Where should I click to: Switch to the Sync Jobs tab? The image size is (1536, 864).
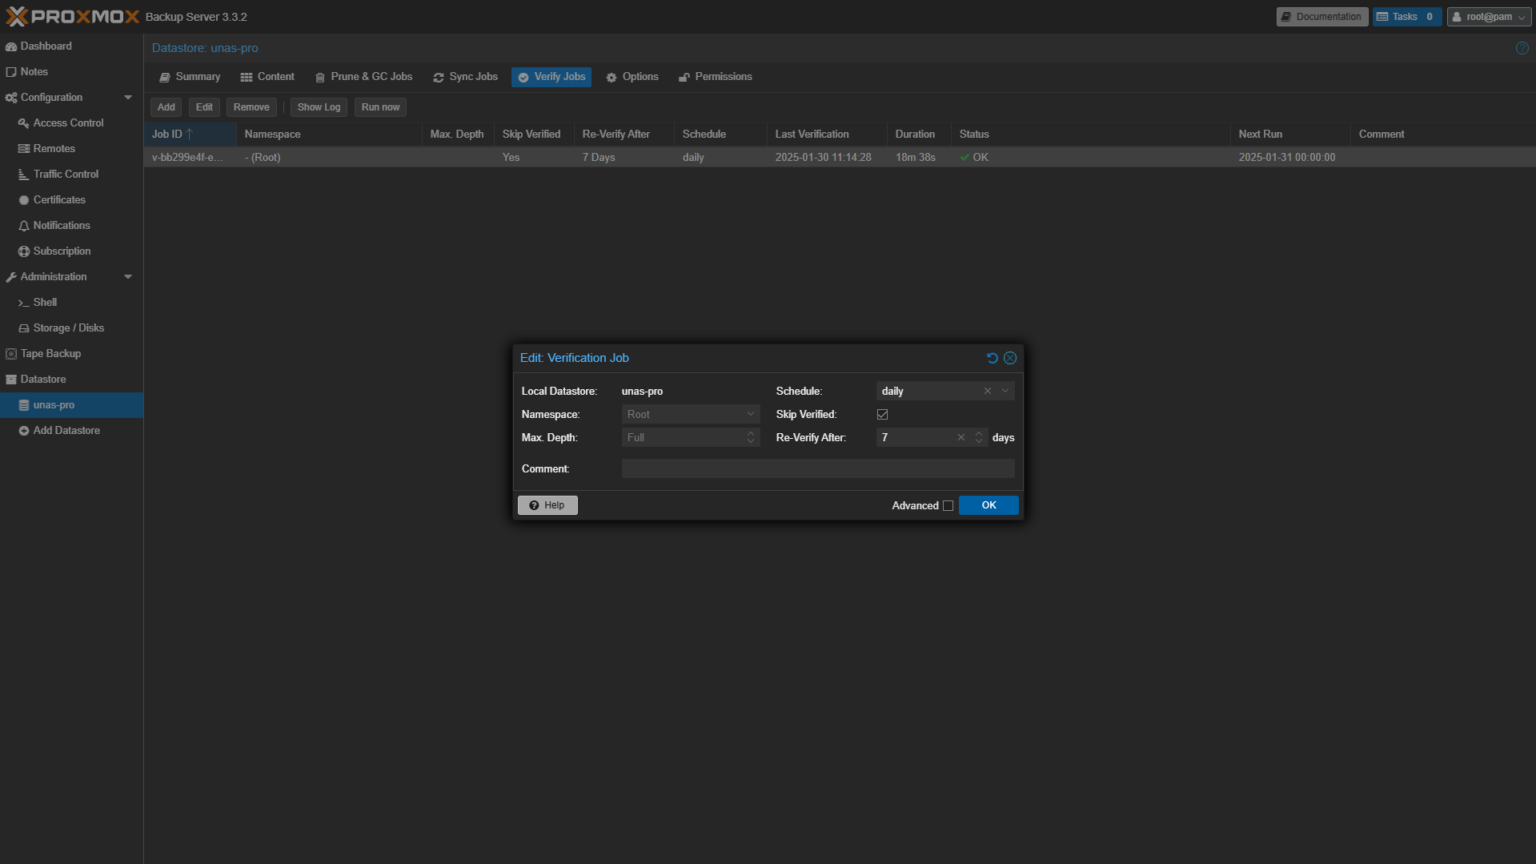(465, 76)
